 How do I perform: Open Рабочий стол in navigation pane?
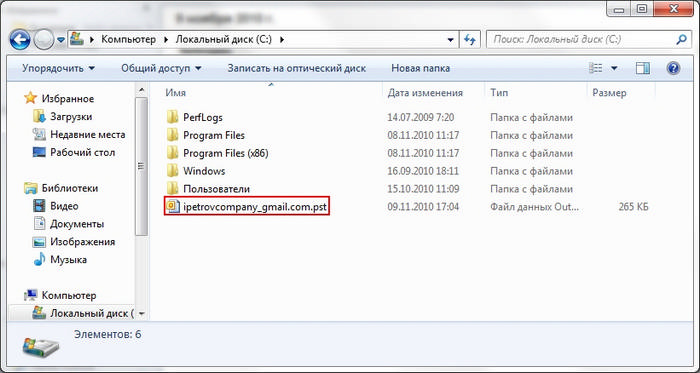coord(83,153)
